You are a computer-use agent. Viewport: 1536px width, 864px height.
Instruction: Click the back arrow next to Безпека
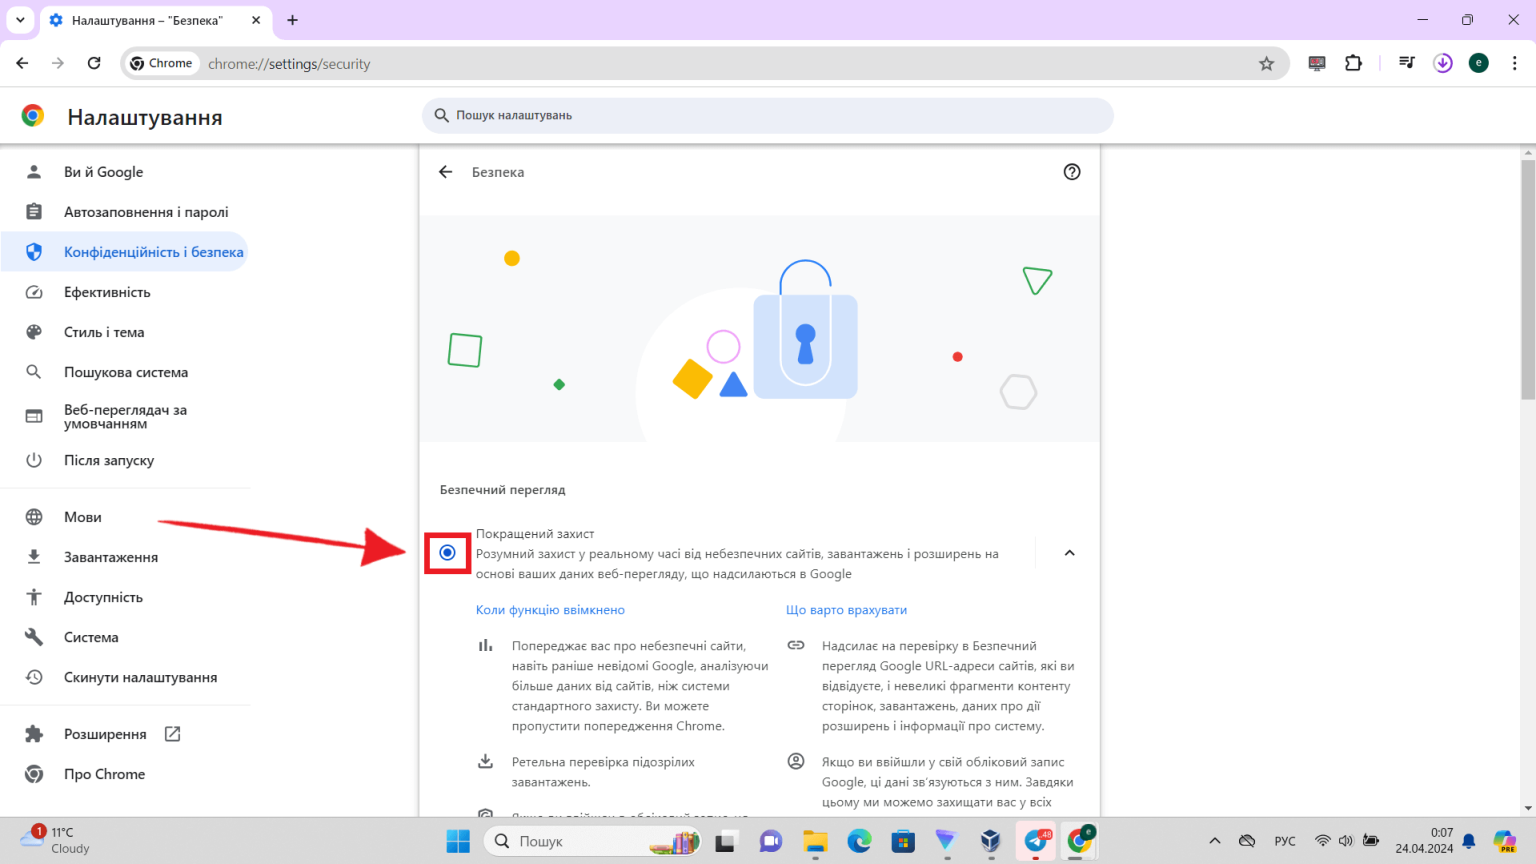[445, 172]
